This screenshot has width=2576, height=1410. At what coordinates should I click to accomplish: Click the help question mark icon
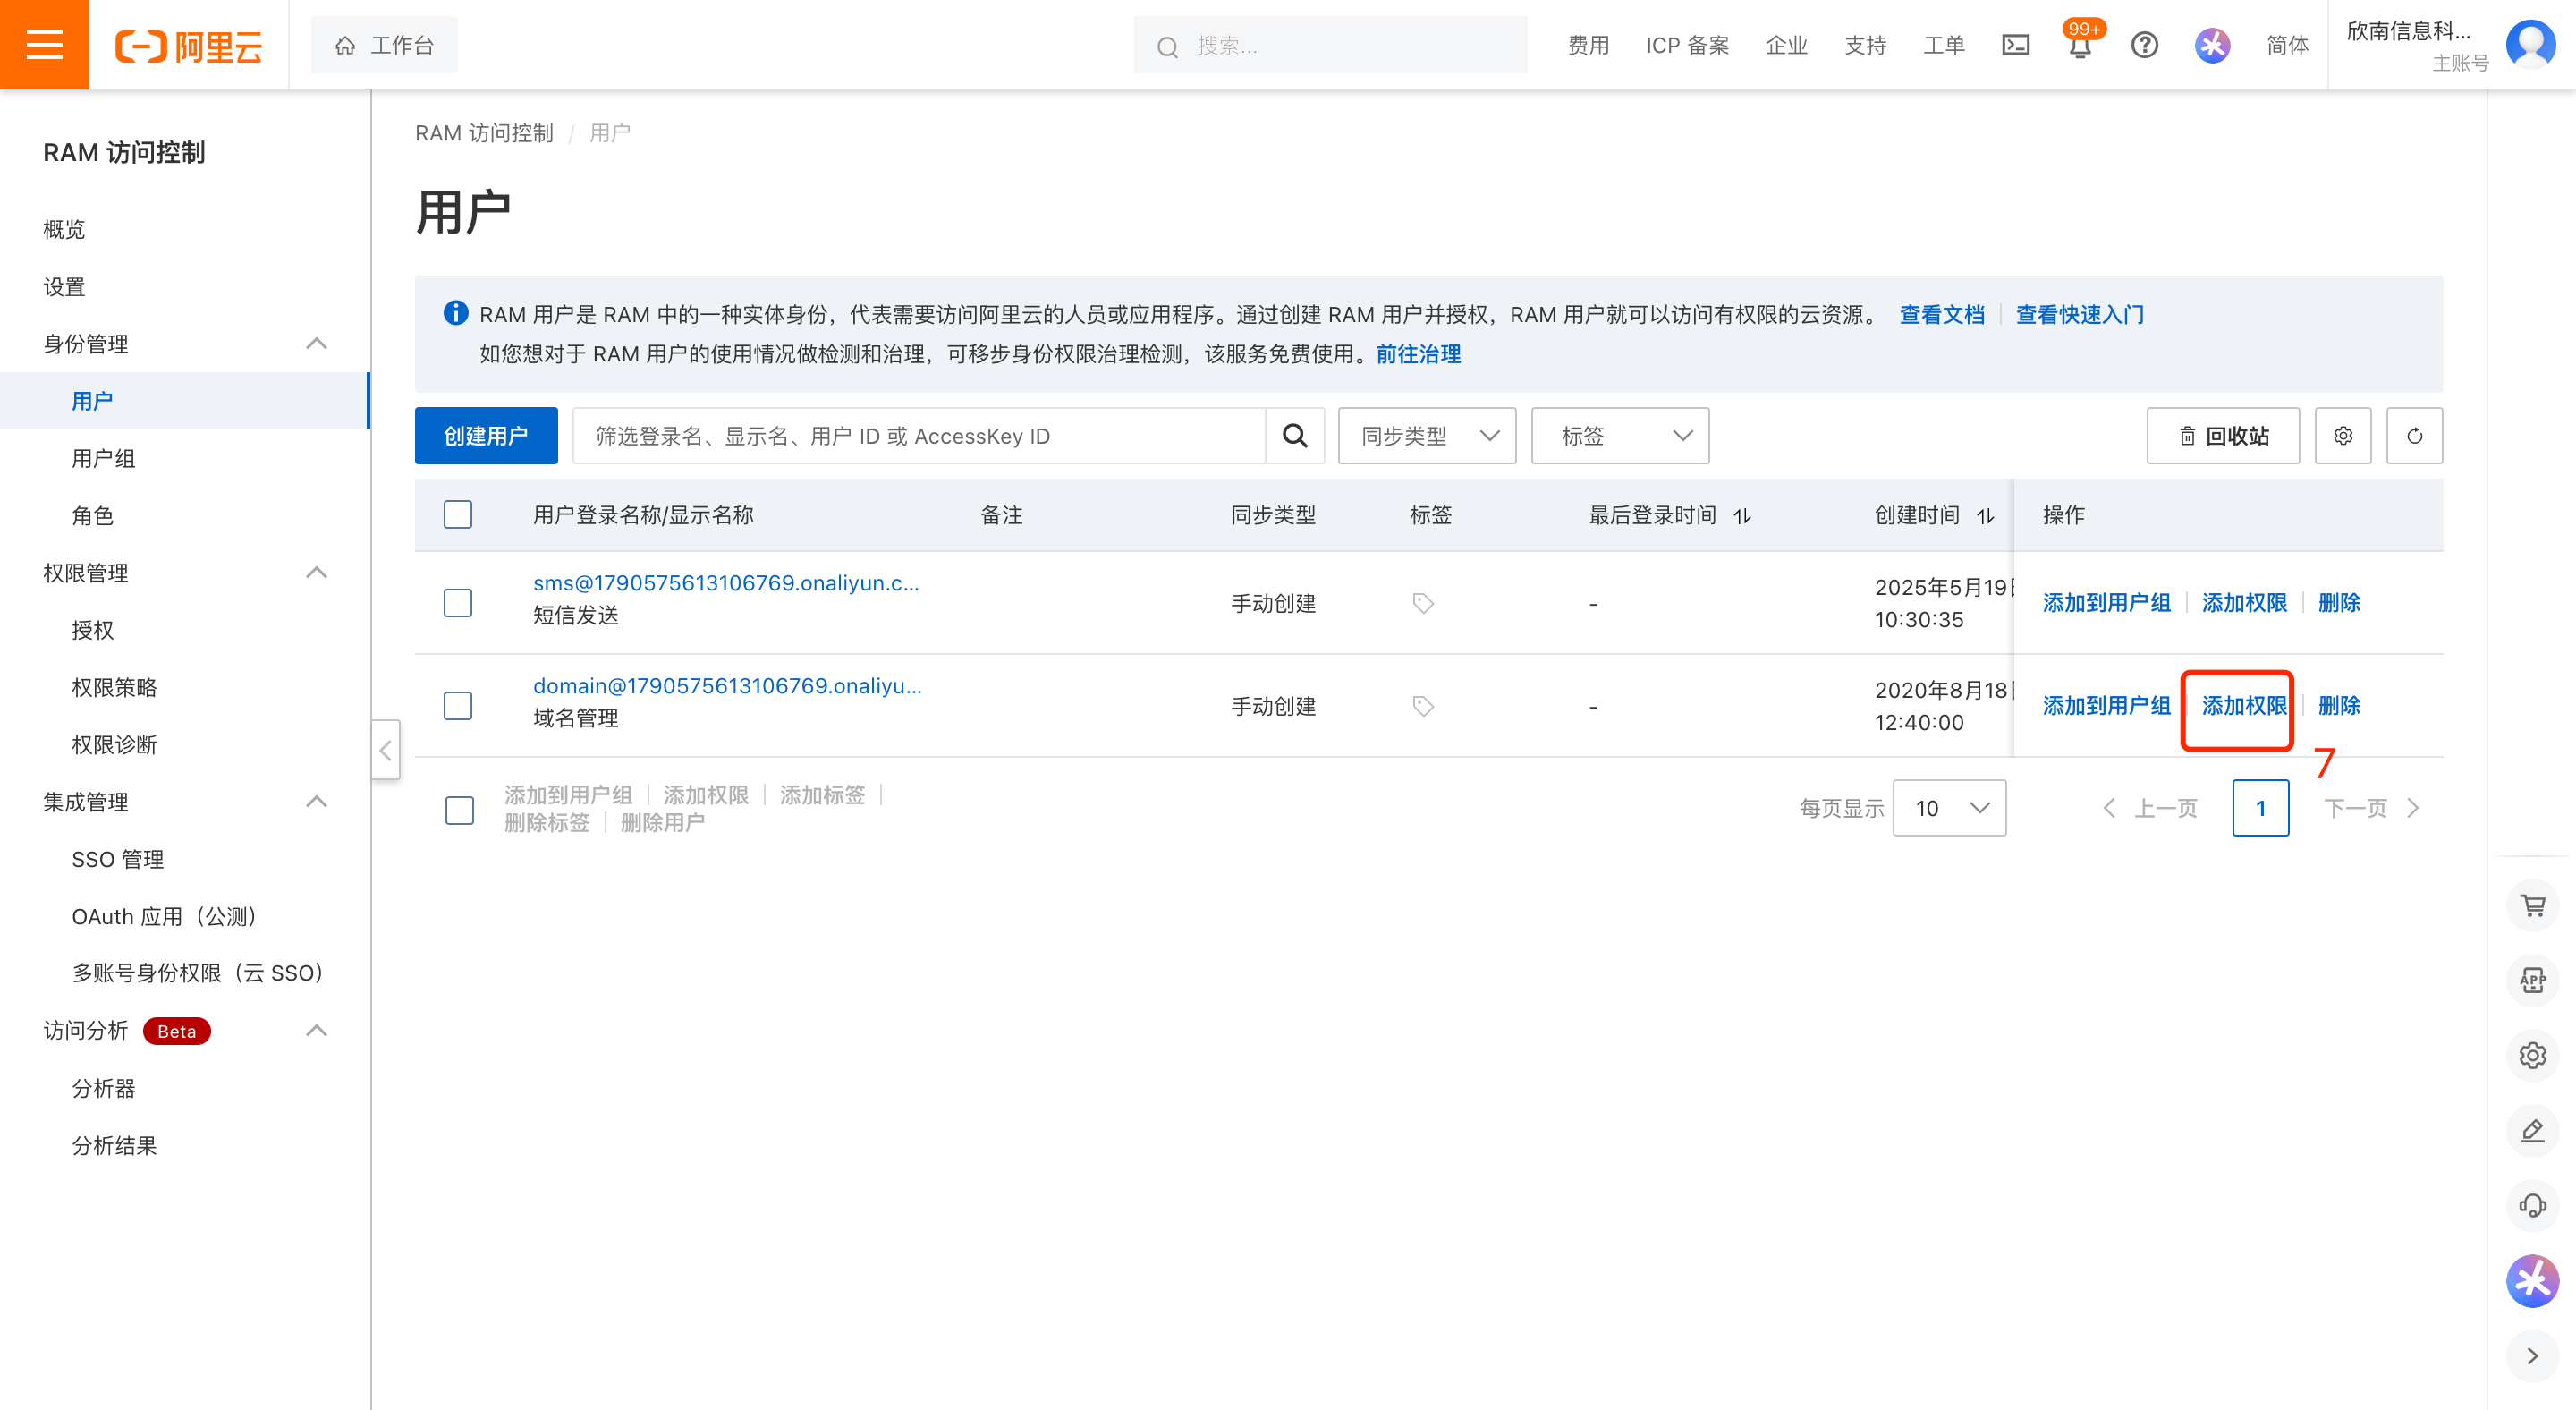[x=2144, y=45]
